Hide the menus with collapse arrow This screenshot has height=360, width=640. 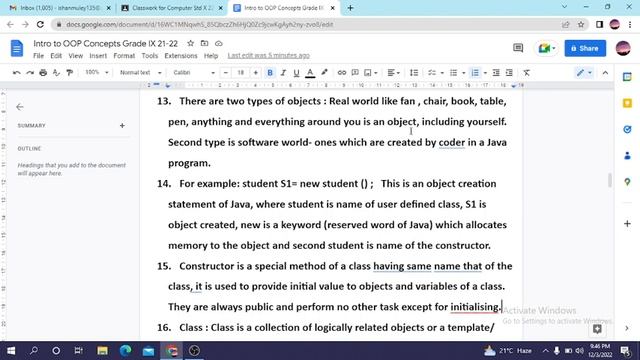click(x=605, y=73)
